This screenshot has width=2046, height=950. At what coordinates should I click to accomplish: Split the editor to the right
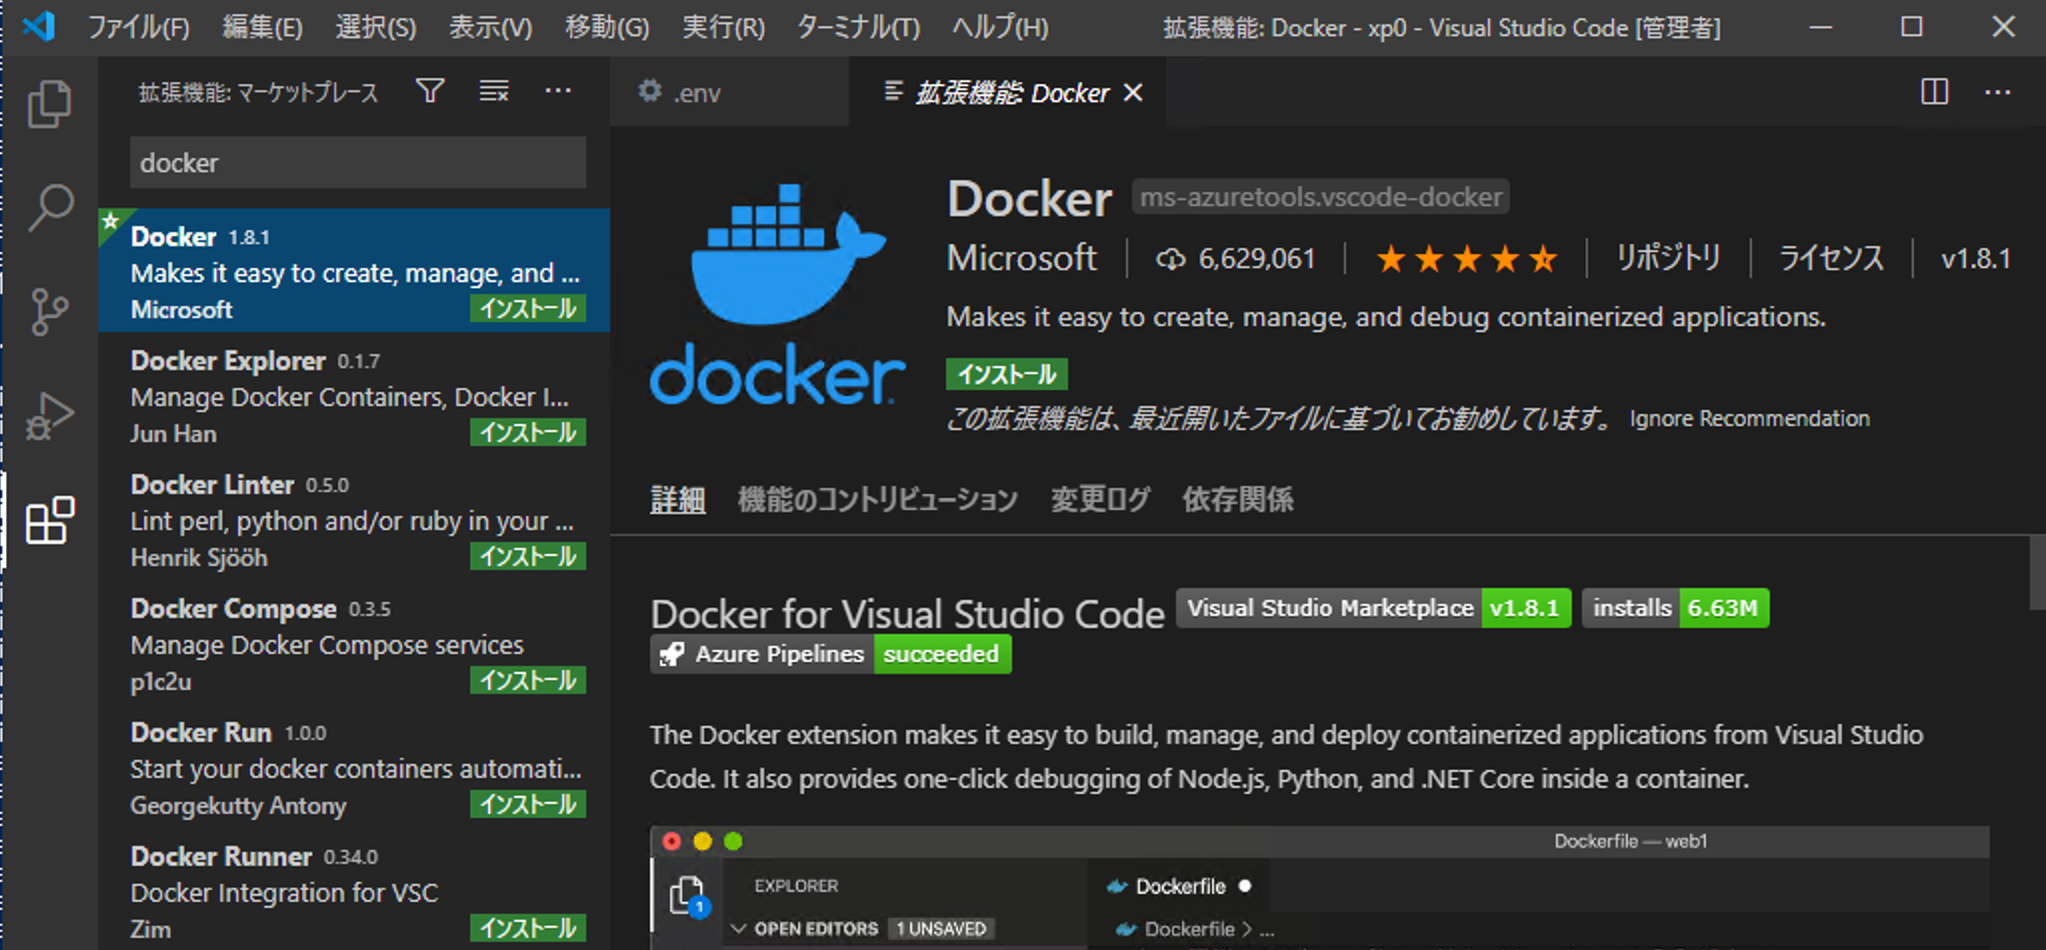click(x=1935, y=92)
